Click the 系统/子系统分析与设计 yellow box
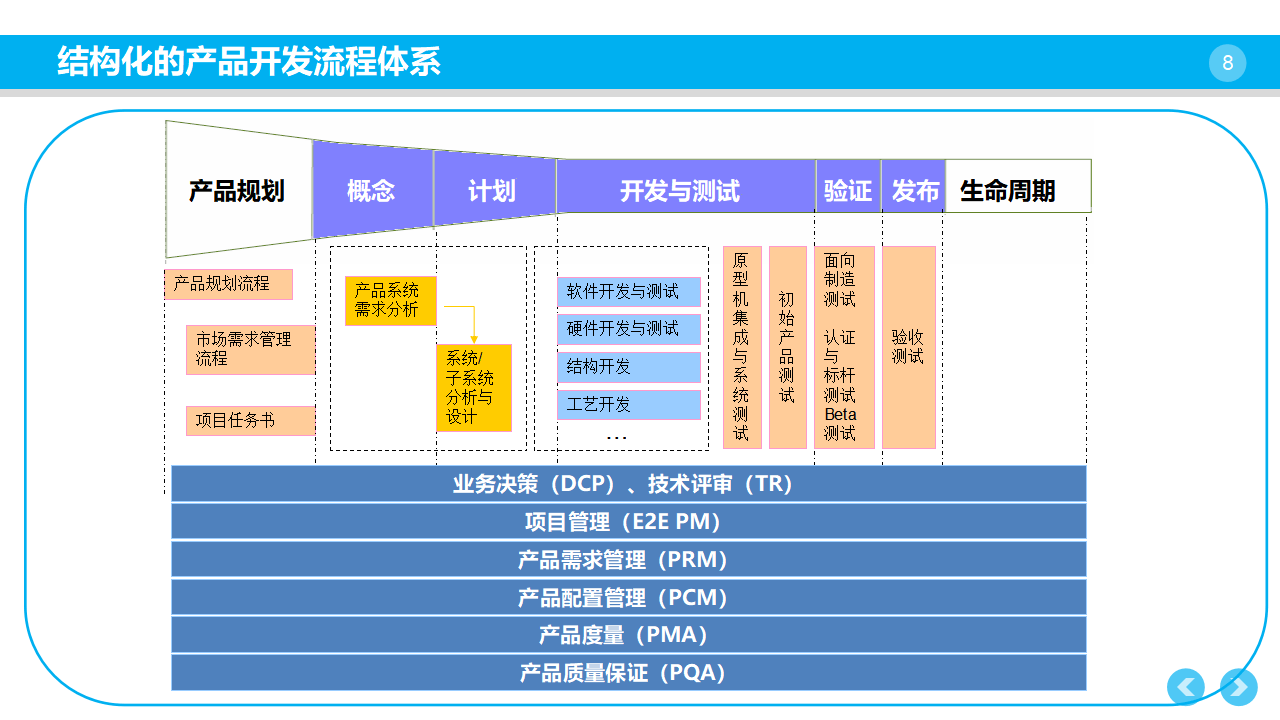 [474, 388]
